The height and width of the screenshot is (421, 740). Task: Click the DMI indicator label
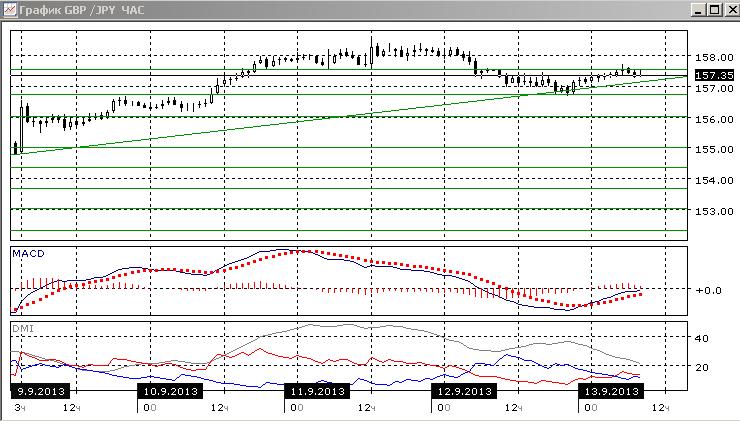pyautogui.click(x=23, y=328)
